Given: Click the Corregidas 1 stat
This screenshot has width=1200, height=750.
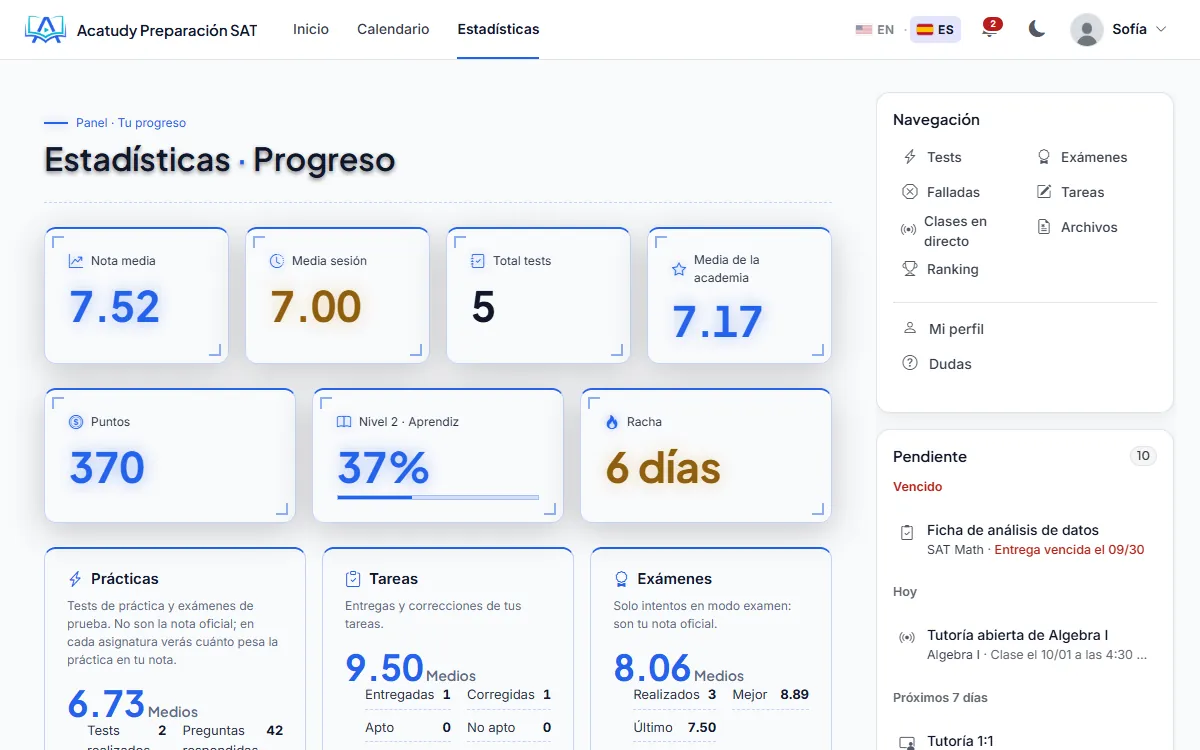Looking at the screenshot, I should pos(509,694).
